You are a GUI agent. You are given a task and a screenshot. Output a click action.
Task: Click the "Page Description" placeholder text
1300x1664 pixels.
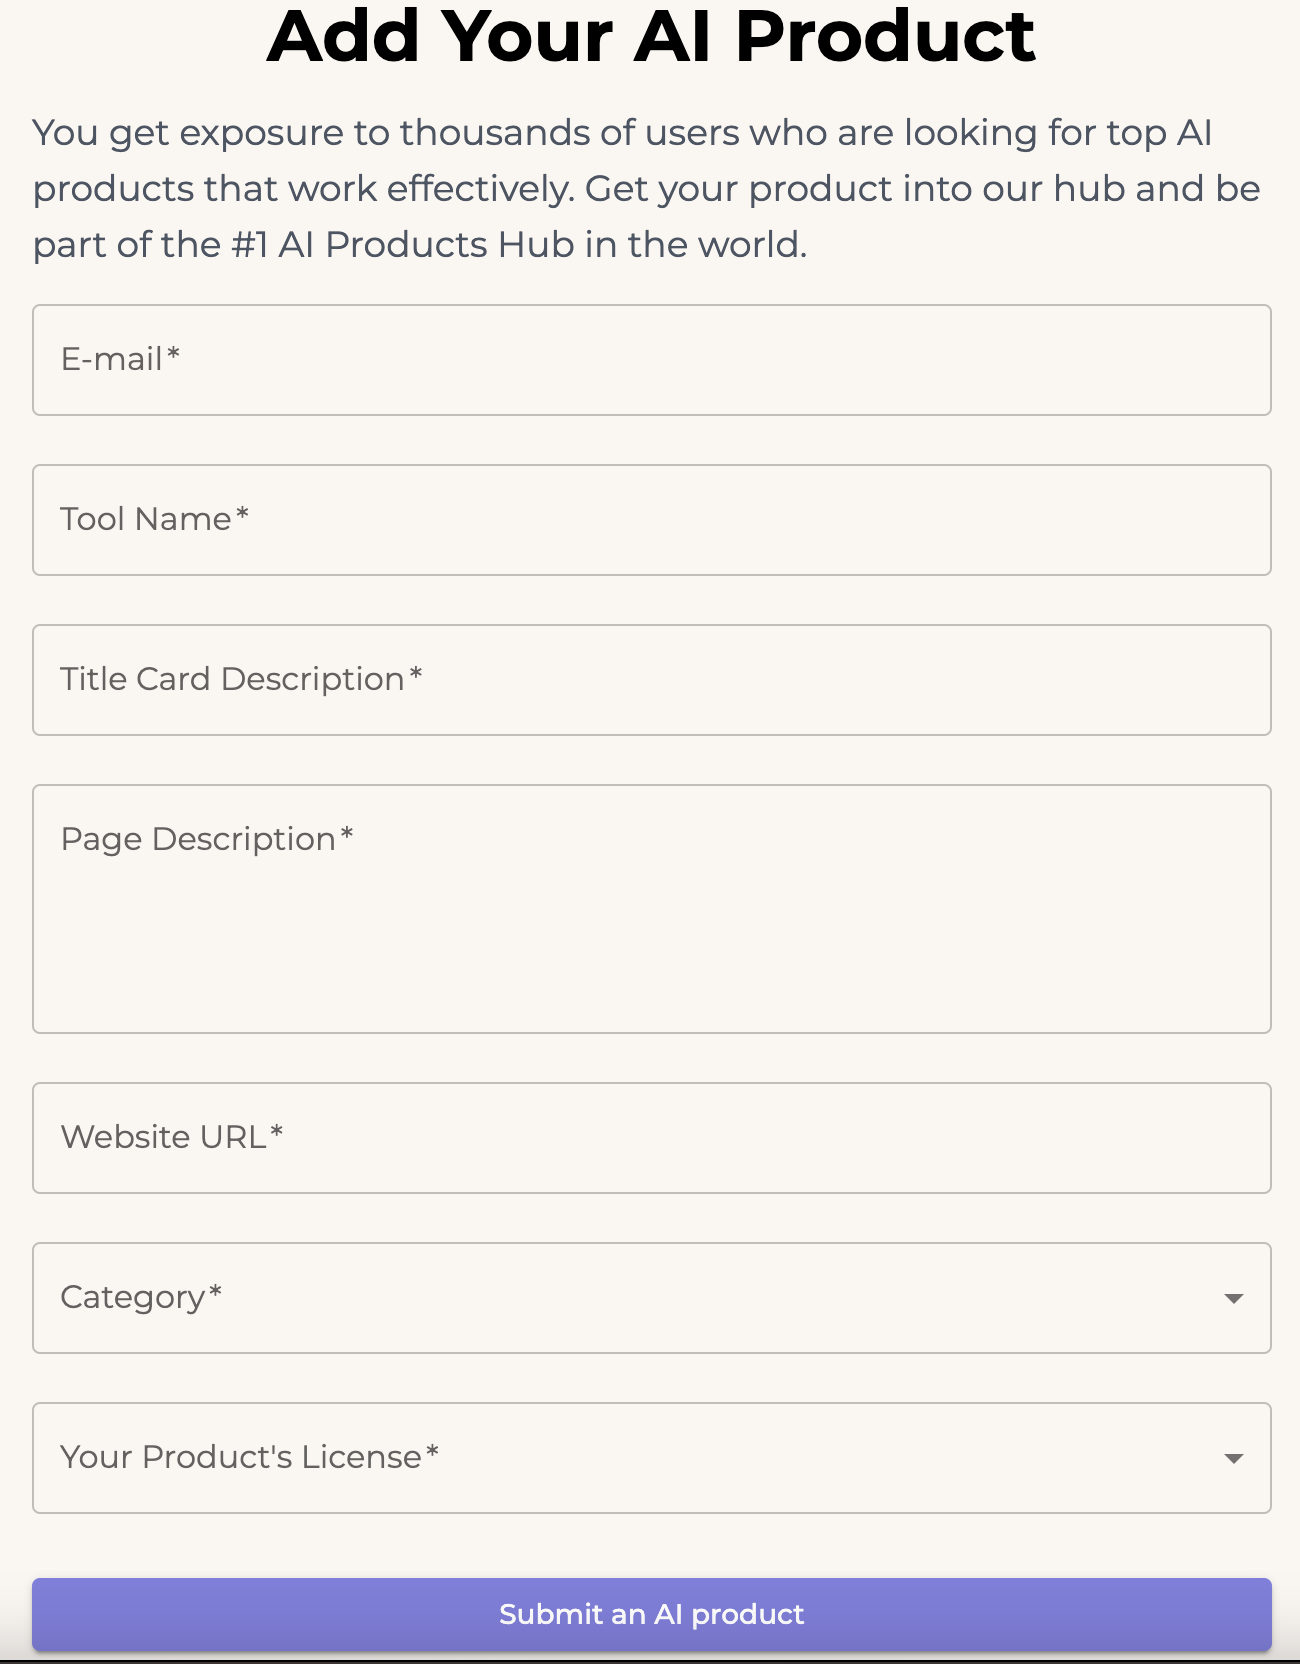tap(198, 839)
